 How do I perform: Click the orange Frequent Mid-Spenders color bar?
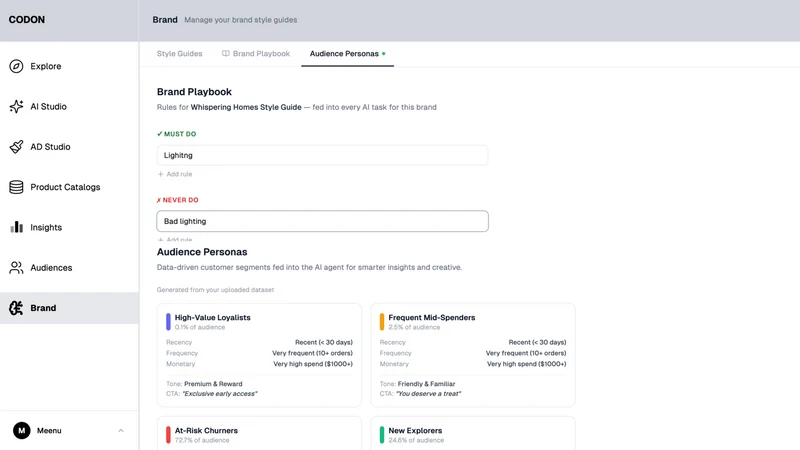pos(382,322)
